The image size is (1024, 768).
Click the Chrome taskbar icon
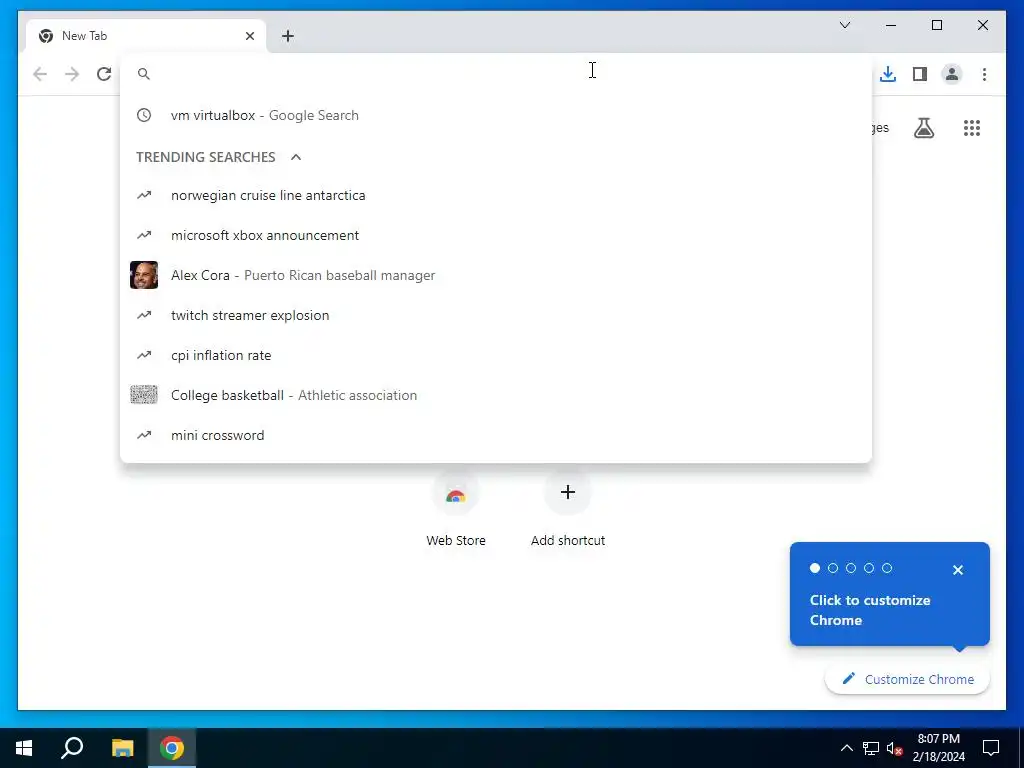[172, 748]
